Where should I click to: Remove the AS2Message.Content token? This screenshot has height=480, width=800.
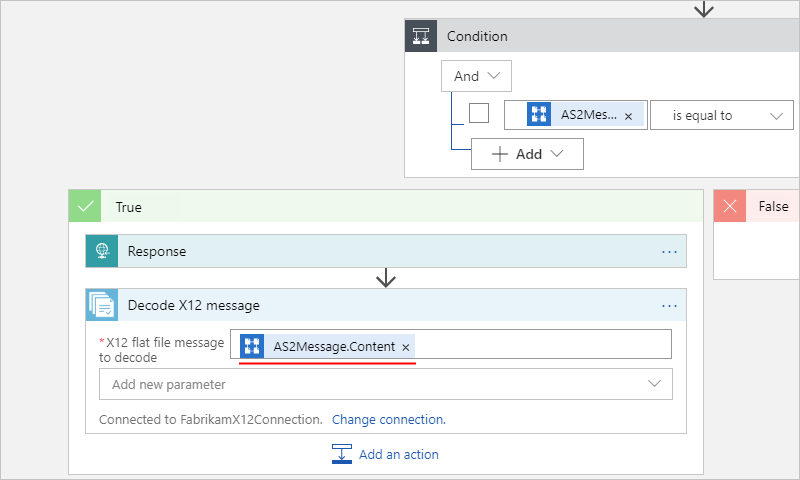405,347
